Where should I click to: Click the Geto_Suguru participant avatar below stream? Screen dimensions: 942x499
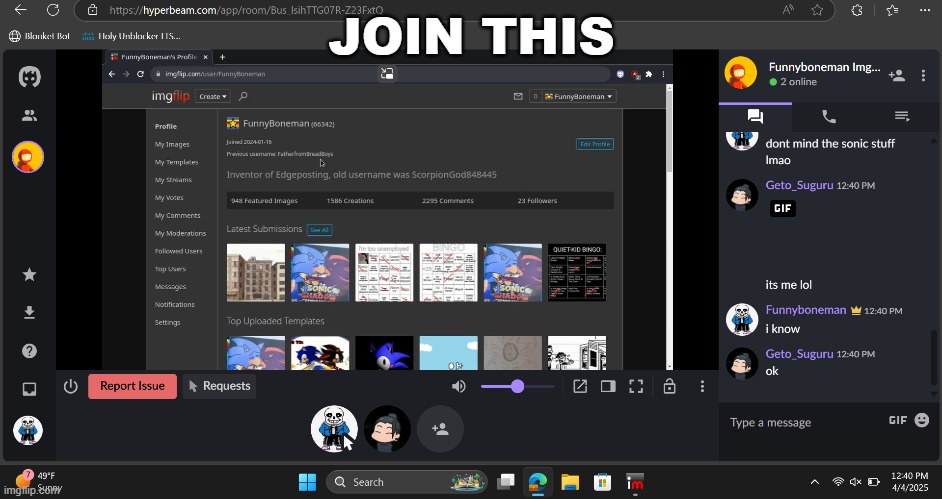[387, 429]
